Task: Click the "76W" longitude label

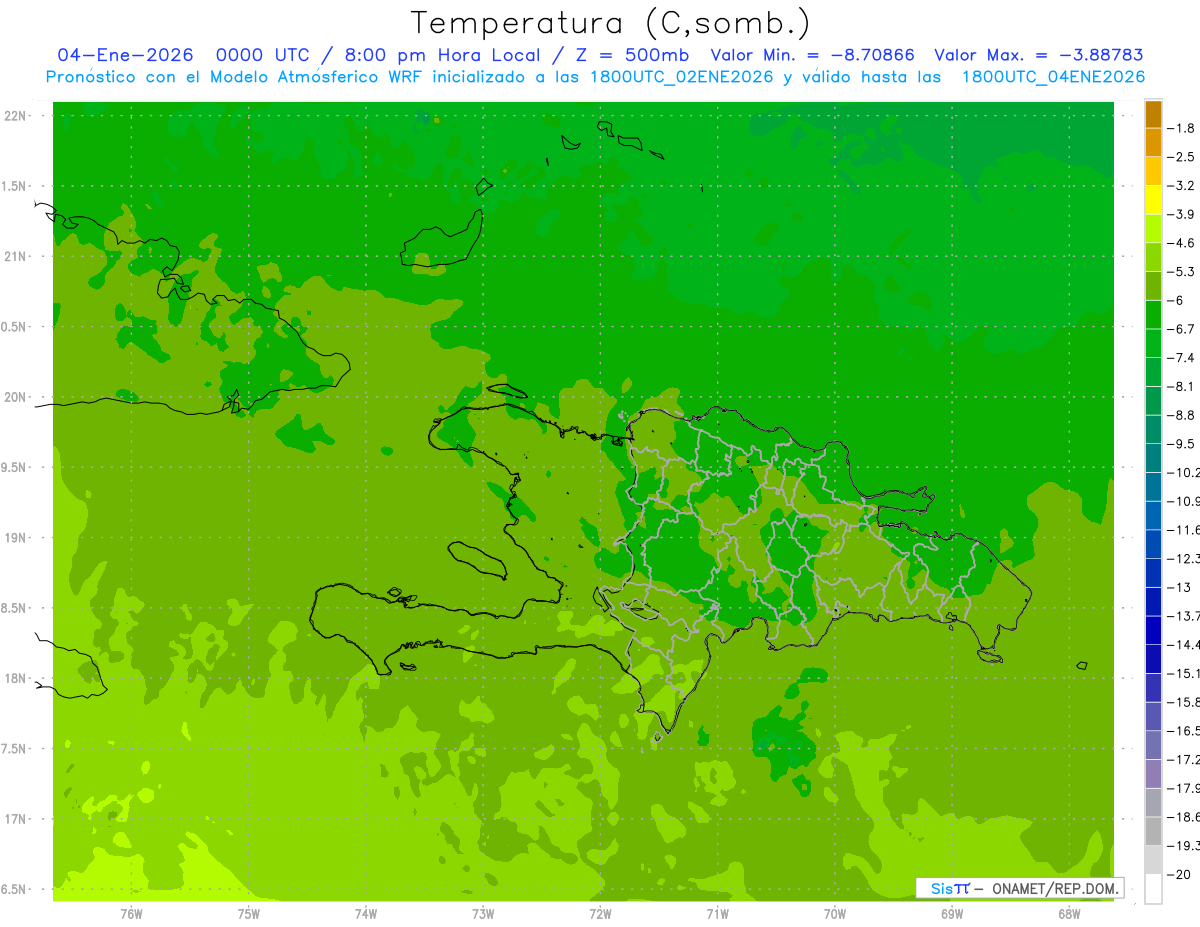Action: click(x=131, y=913)
